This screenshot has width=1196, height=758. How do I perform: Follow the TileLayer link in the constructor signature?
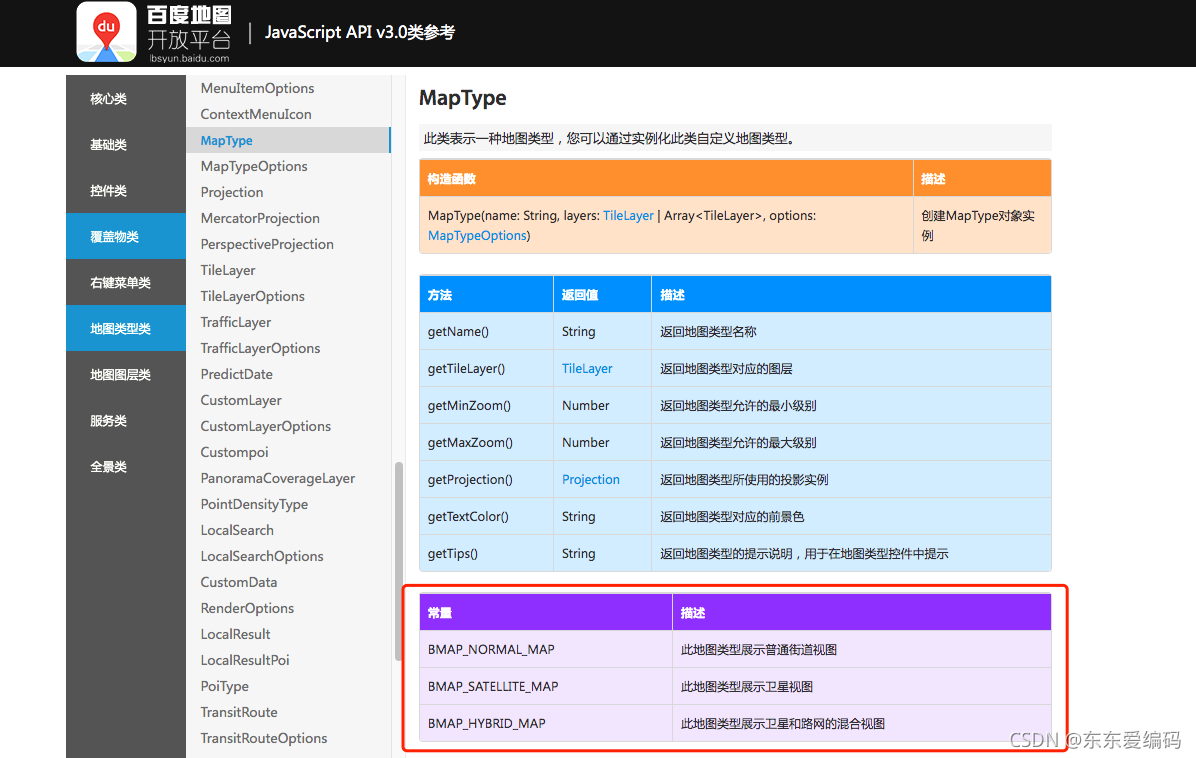click(629, 216)
